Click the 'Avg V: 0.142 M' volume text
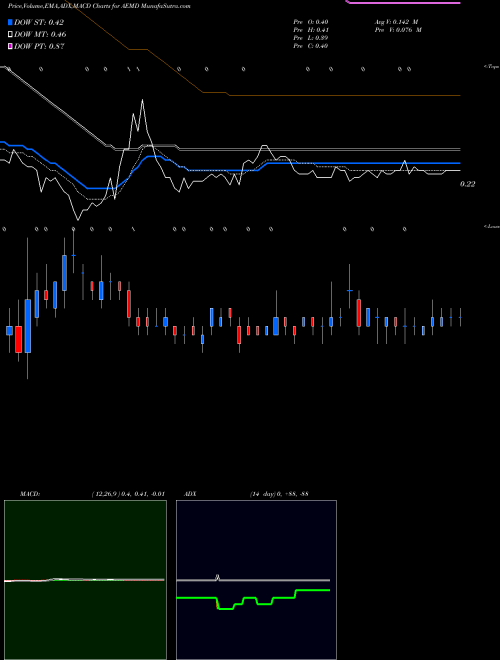The height and width of the screenshot is (660, 500). coord(396,22)
